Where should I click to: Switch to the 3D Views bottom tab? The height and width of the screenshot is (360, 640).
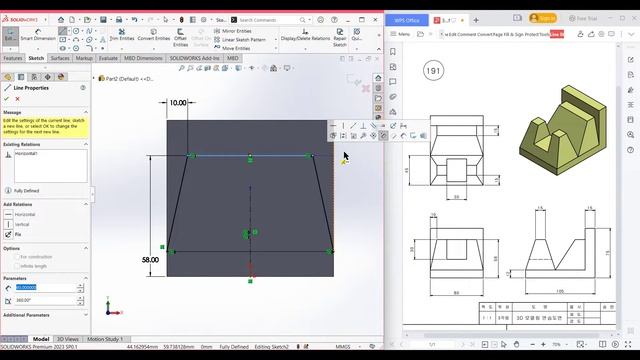pyautogui.click(x=68, y=339)
